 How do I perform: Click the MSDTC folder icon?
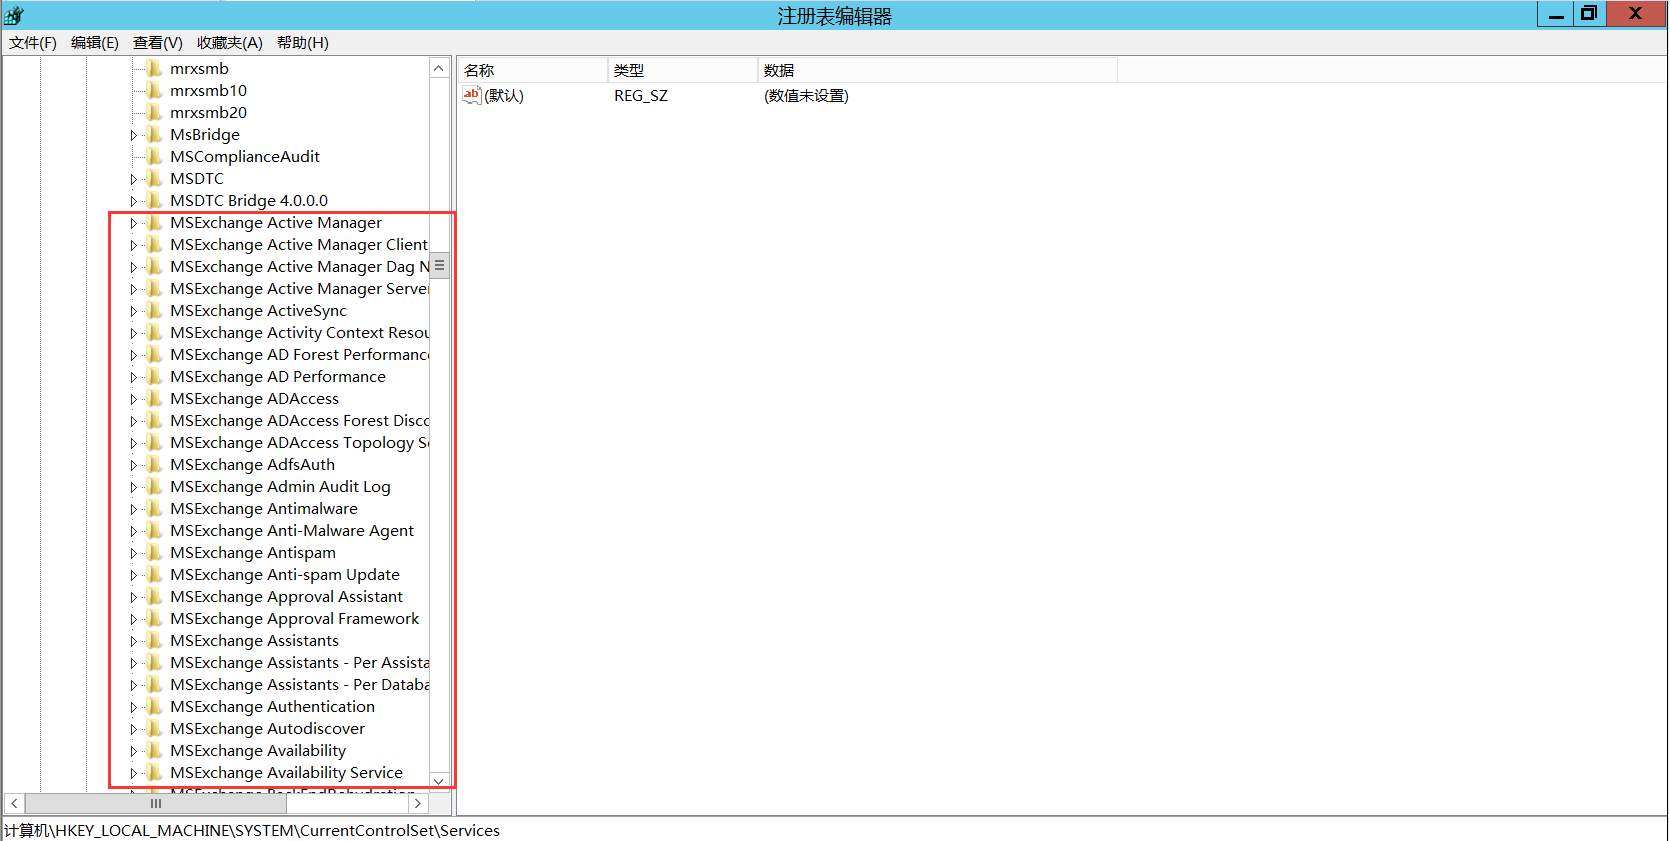tap(154, 178)
